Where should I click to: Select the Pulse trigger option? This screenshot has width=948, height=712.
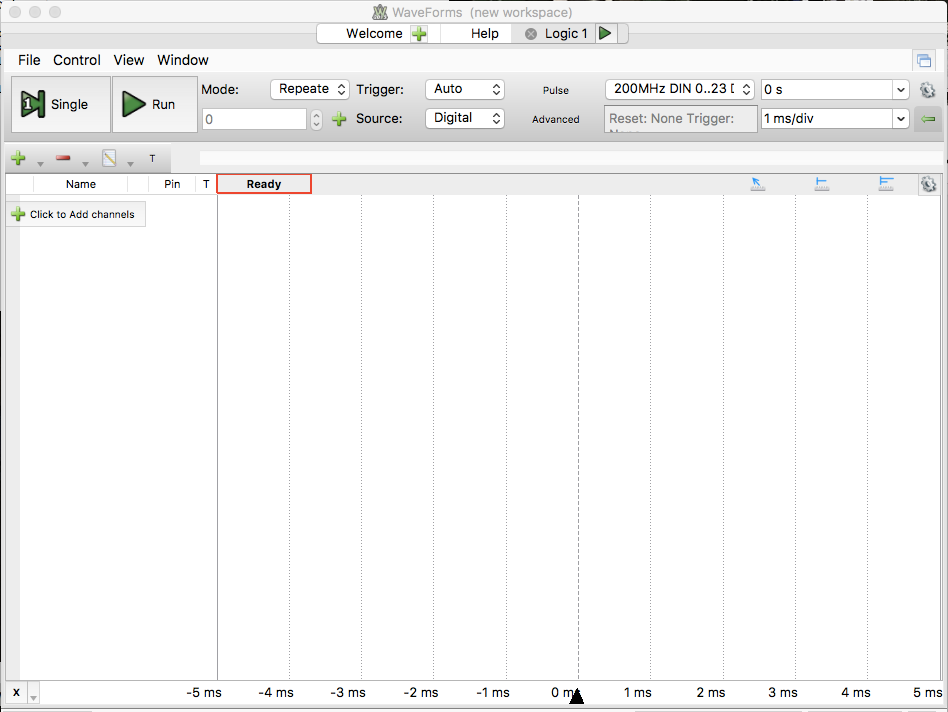point(556,90)
